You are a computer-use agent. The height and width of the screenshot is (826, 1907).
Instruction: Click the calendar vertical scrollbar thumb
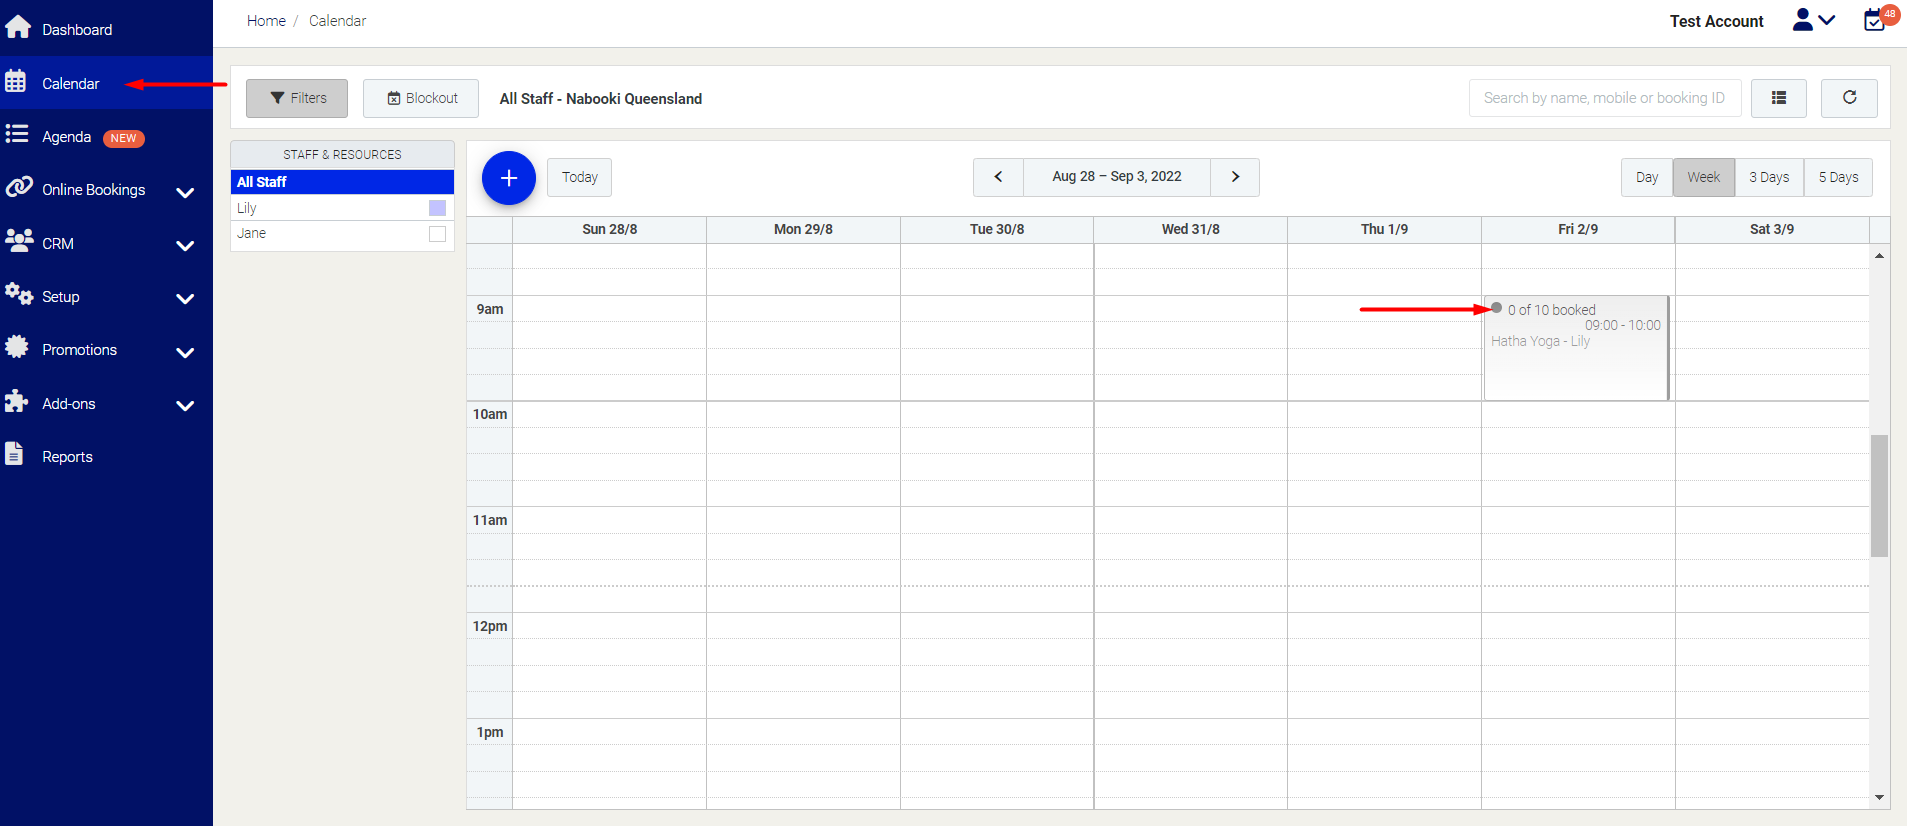[1879, 495]
